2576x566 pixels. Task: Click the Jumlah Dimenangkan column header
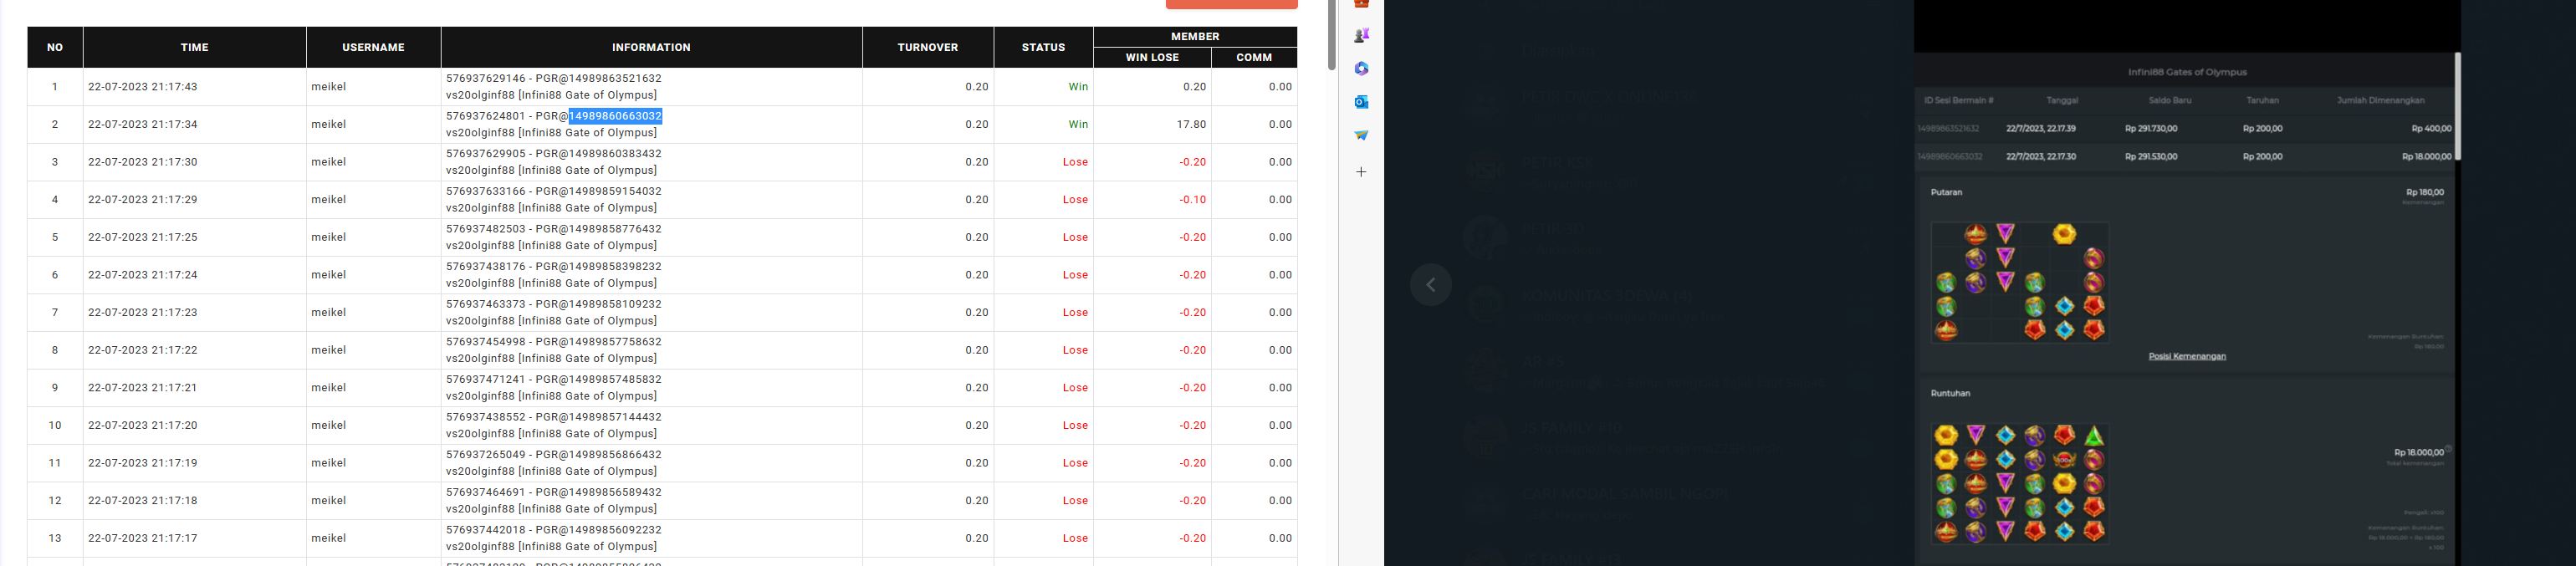(2380, 100)
